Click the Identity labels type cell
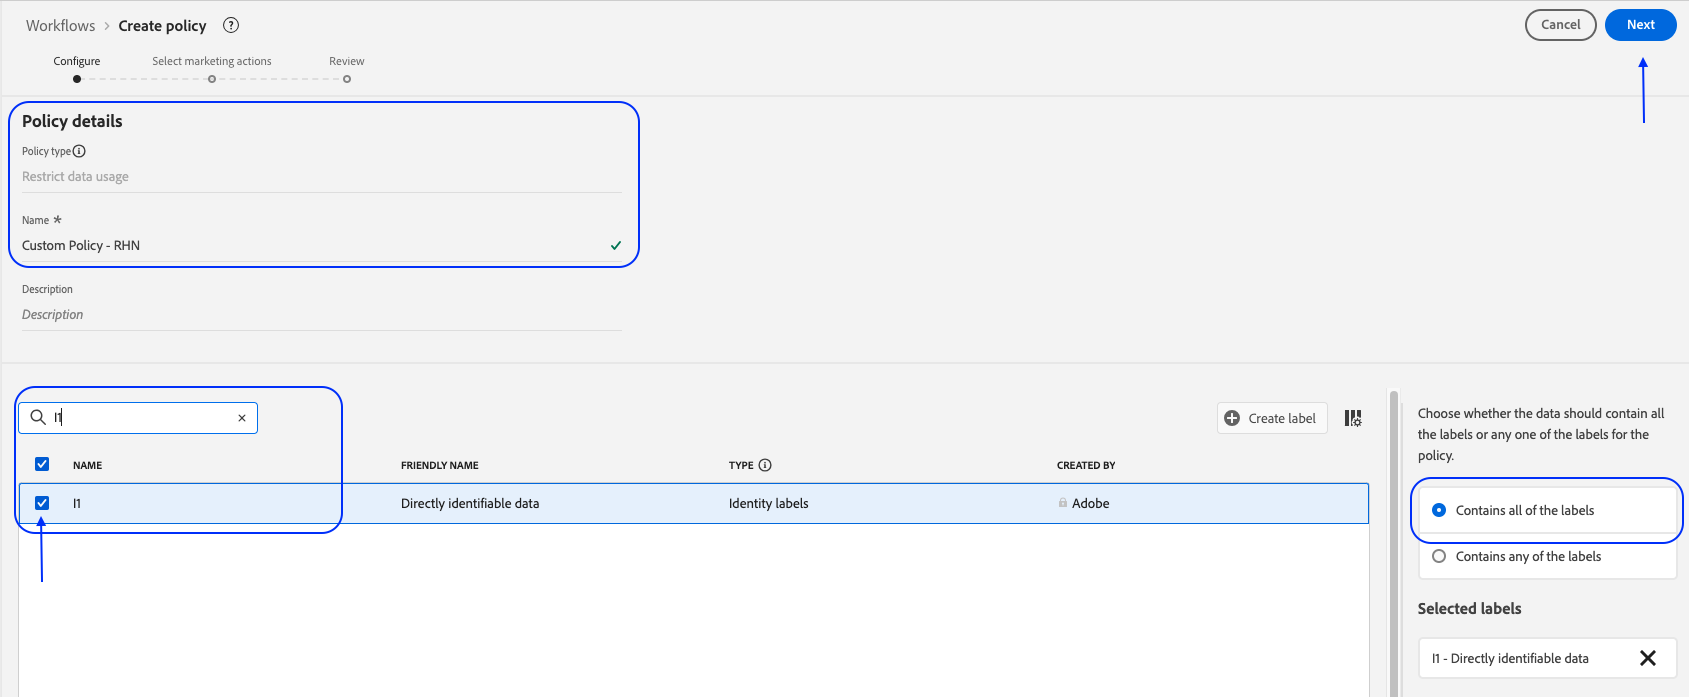 769,503
